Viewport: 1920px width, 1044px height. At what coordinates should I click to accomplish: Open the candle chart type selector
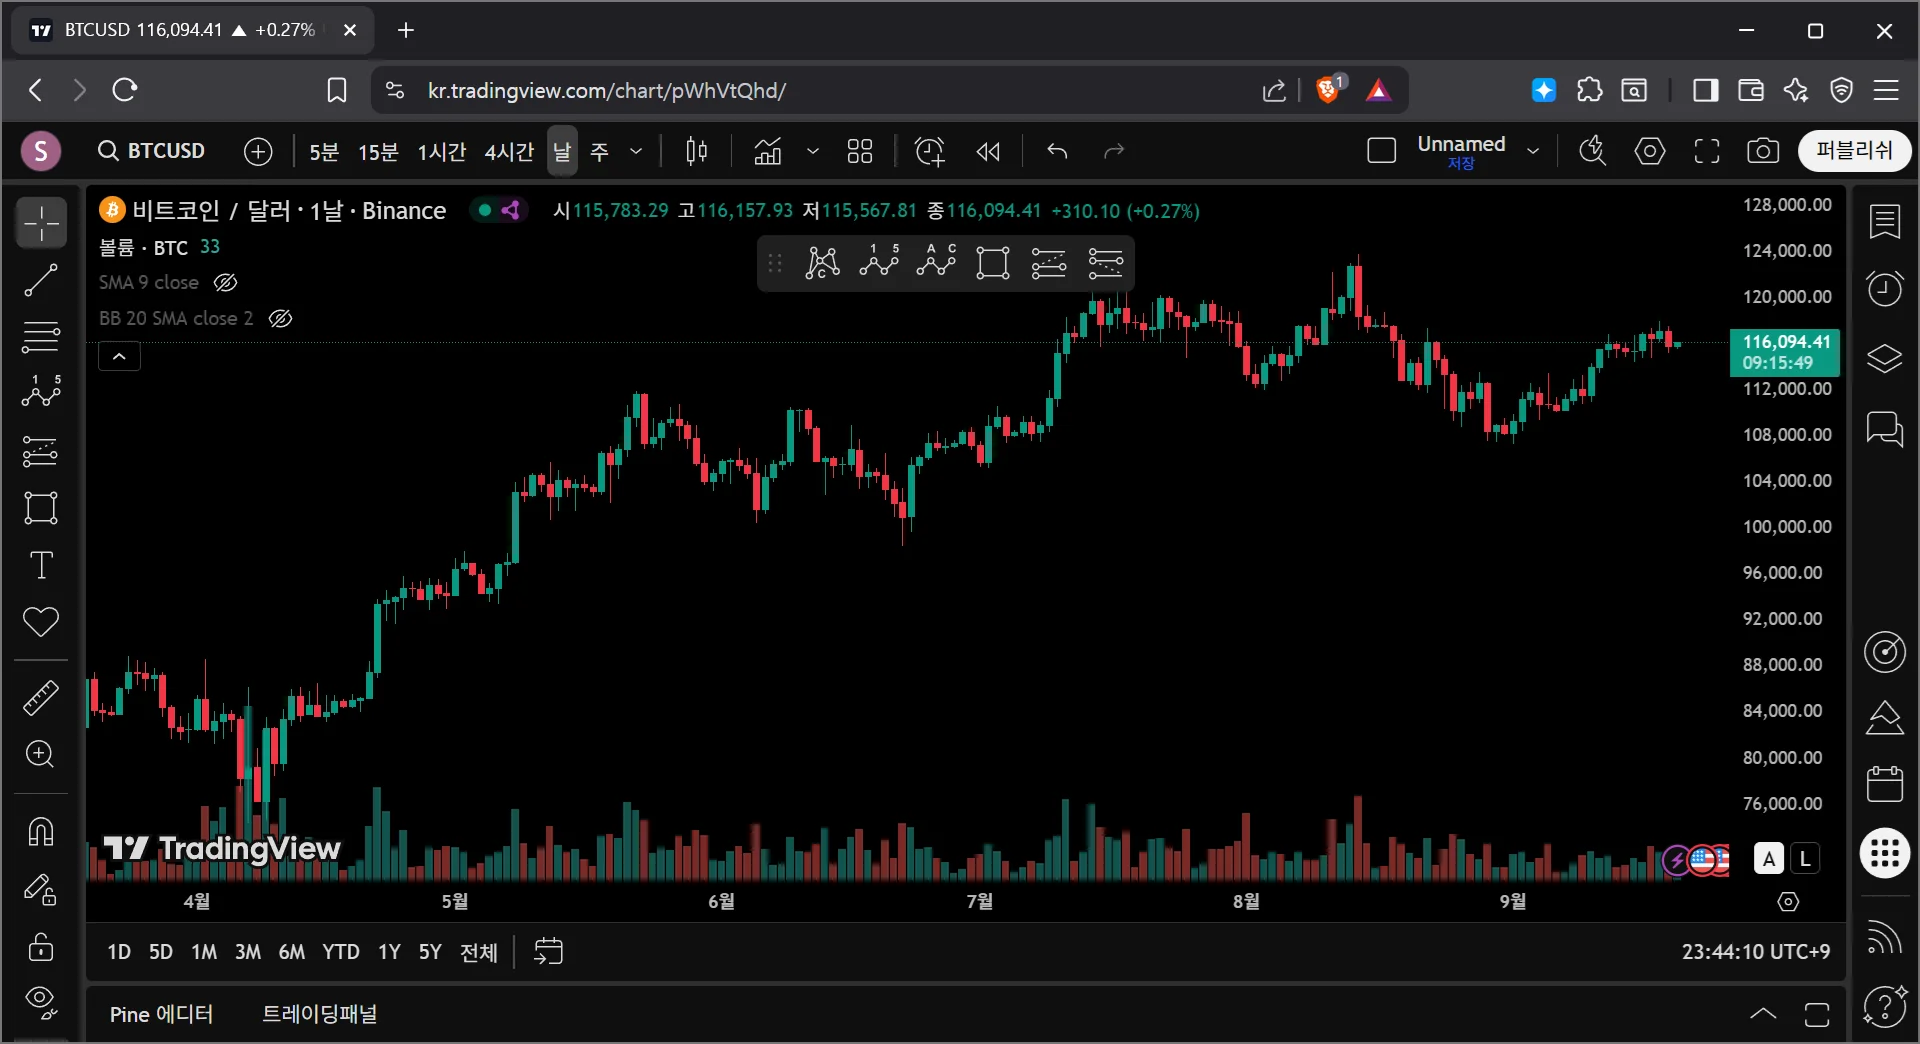click(697, 152)
